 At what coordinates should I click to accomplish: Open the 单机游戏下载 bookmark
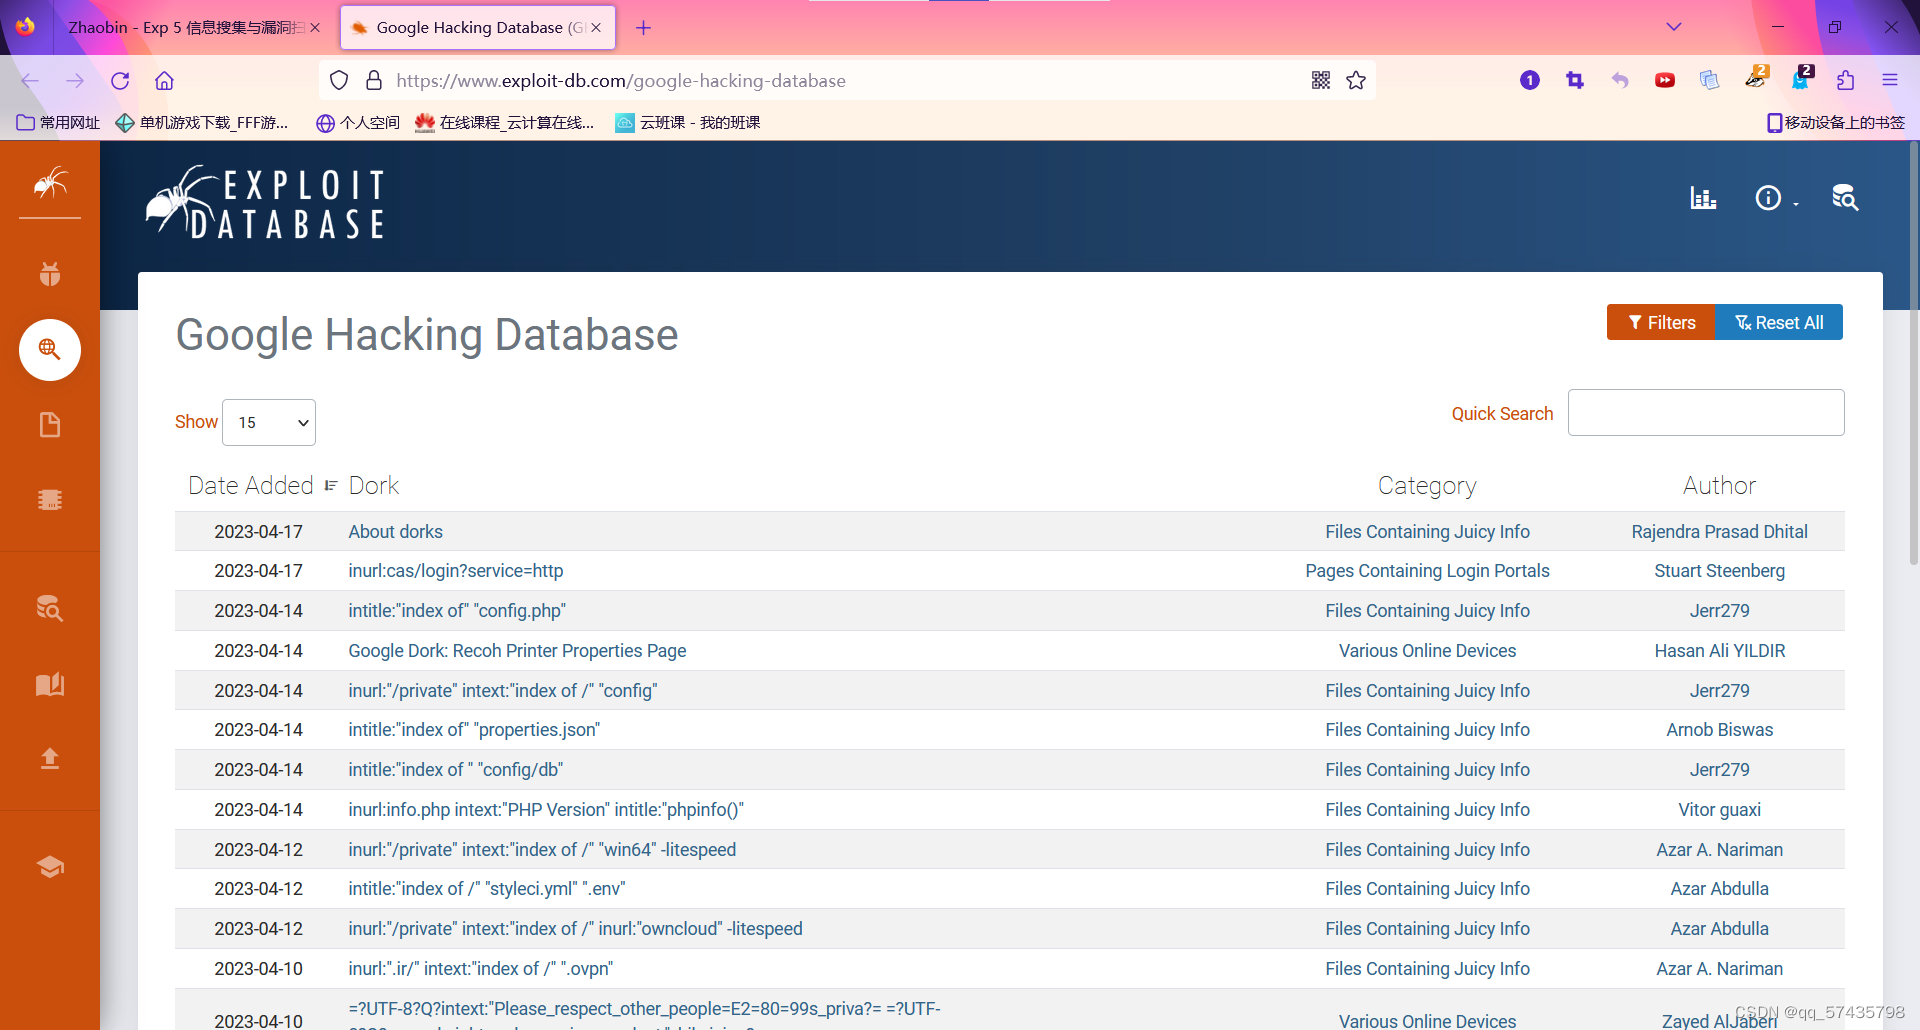pyautogui.click(x=202, y=123)
